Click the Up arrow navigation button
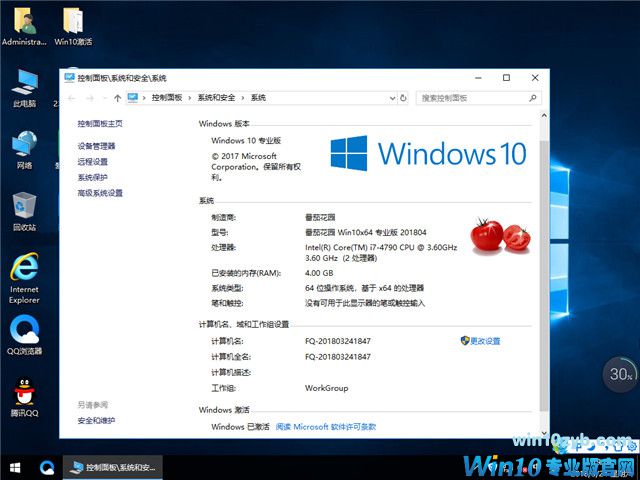Screen dimensions: 640x480 click(x=118, y=98)
